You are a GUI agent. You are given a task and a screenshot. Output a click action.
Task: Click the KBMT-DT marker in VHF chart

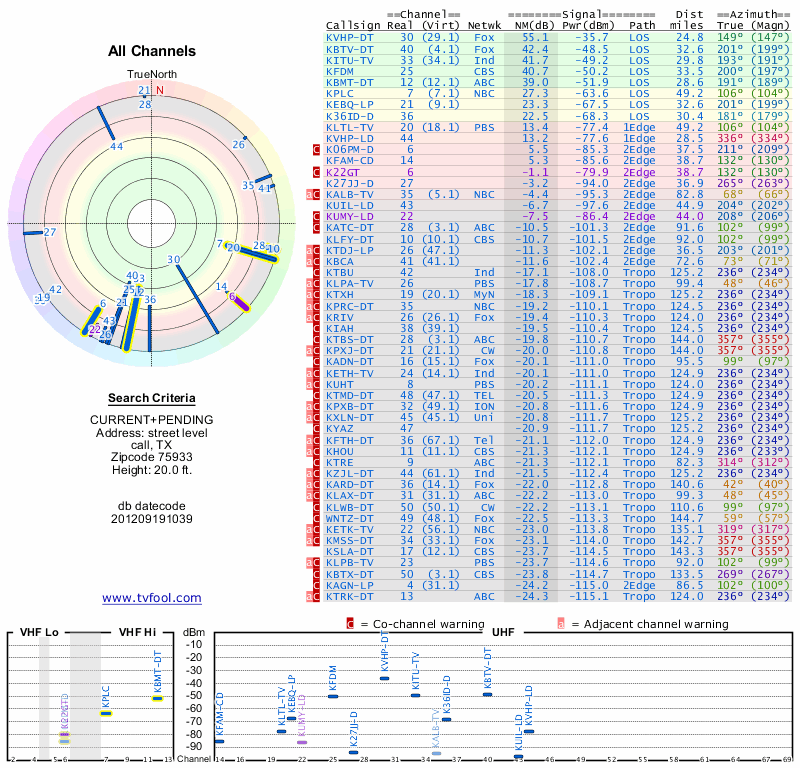[x=158, y=699]
